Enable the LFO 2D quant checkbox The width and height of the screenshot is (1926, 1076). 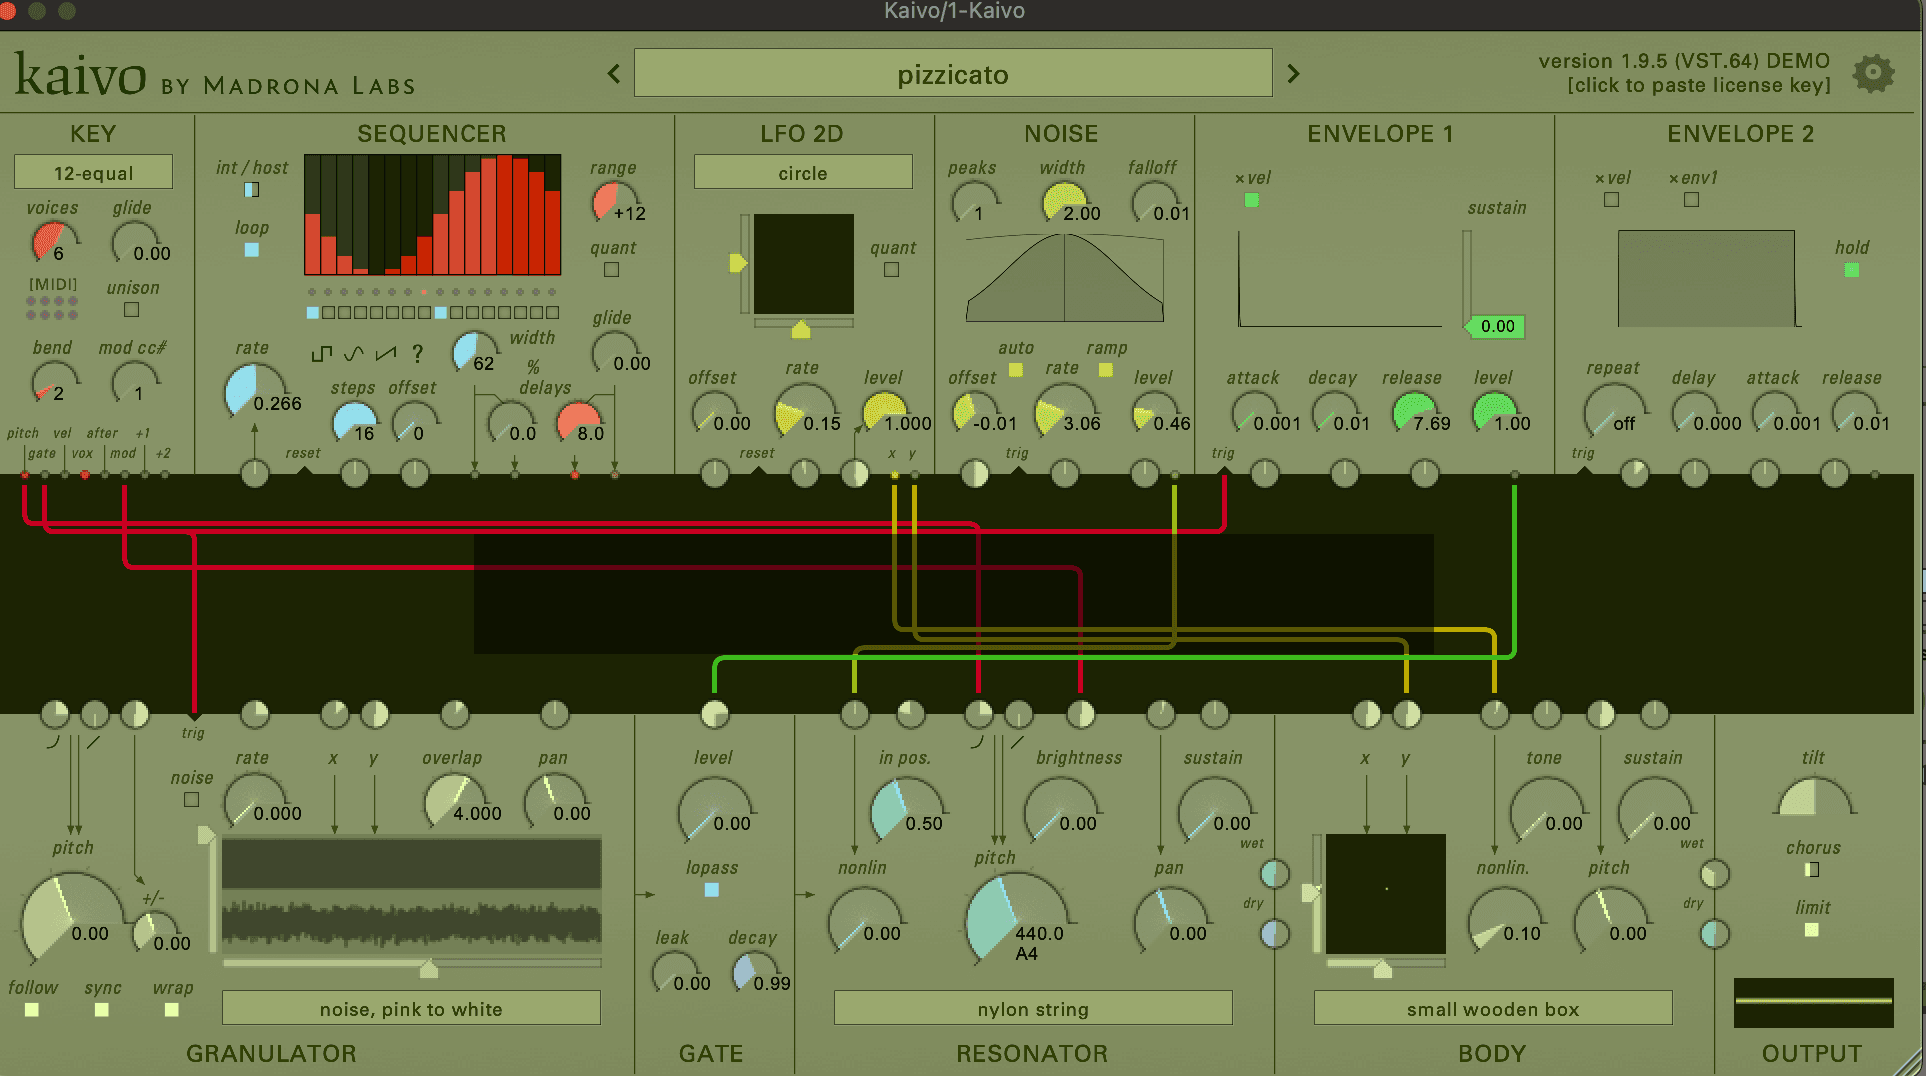[x=892, y=270]
